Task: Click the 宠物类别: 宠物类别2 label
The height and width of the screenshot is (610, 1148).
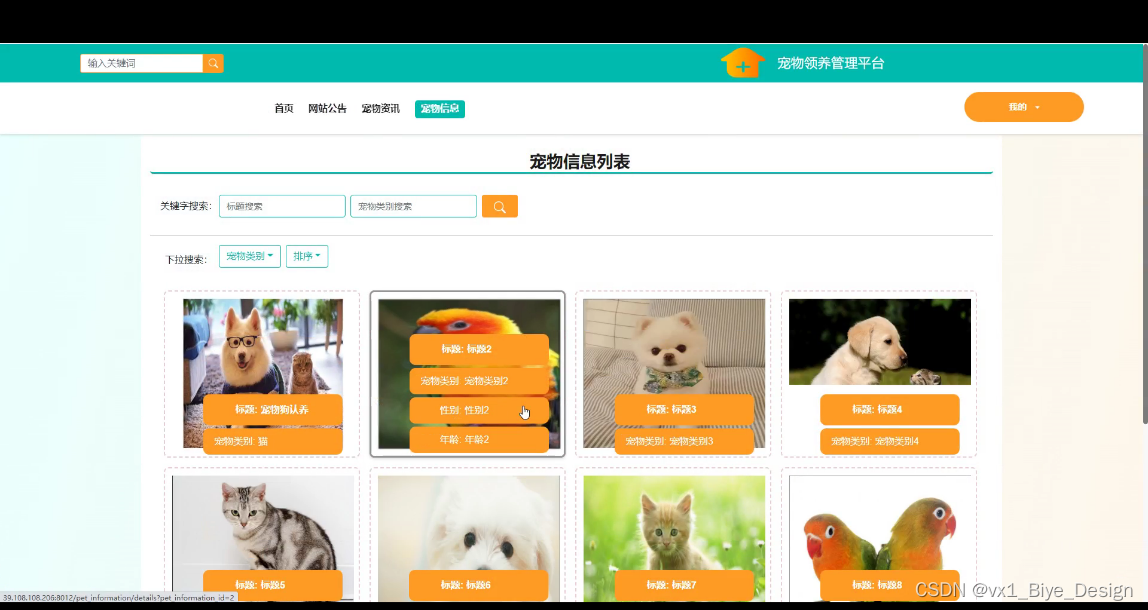Action: tap(479, 381)
